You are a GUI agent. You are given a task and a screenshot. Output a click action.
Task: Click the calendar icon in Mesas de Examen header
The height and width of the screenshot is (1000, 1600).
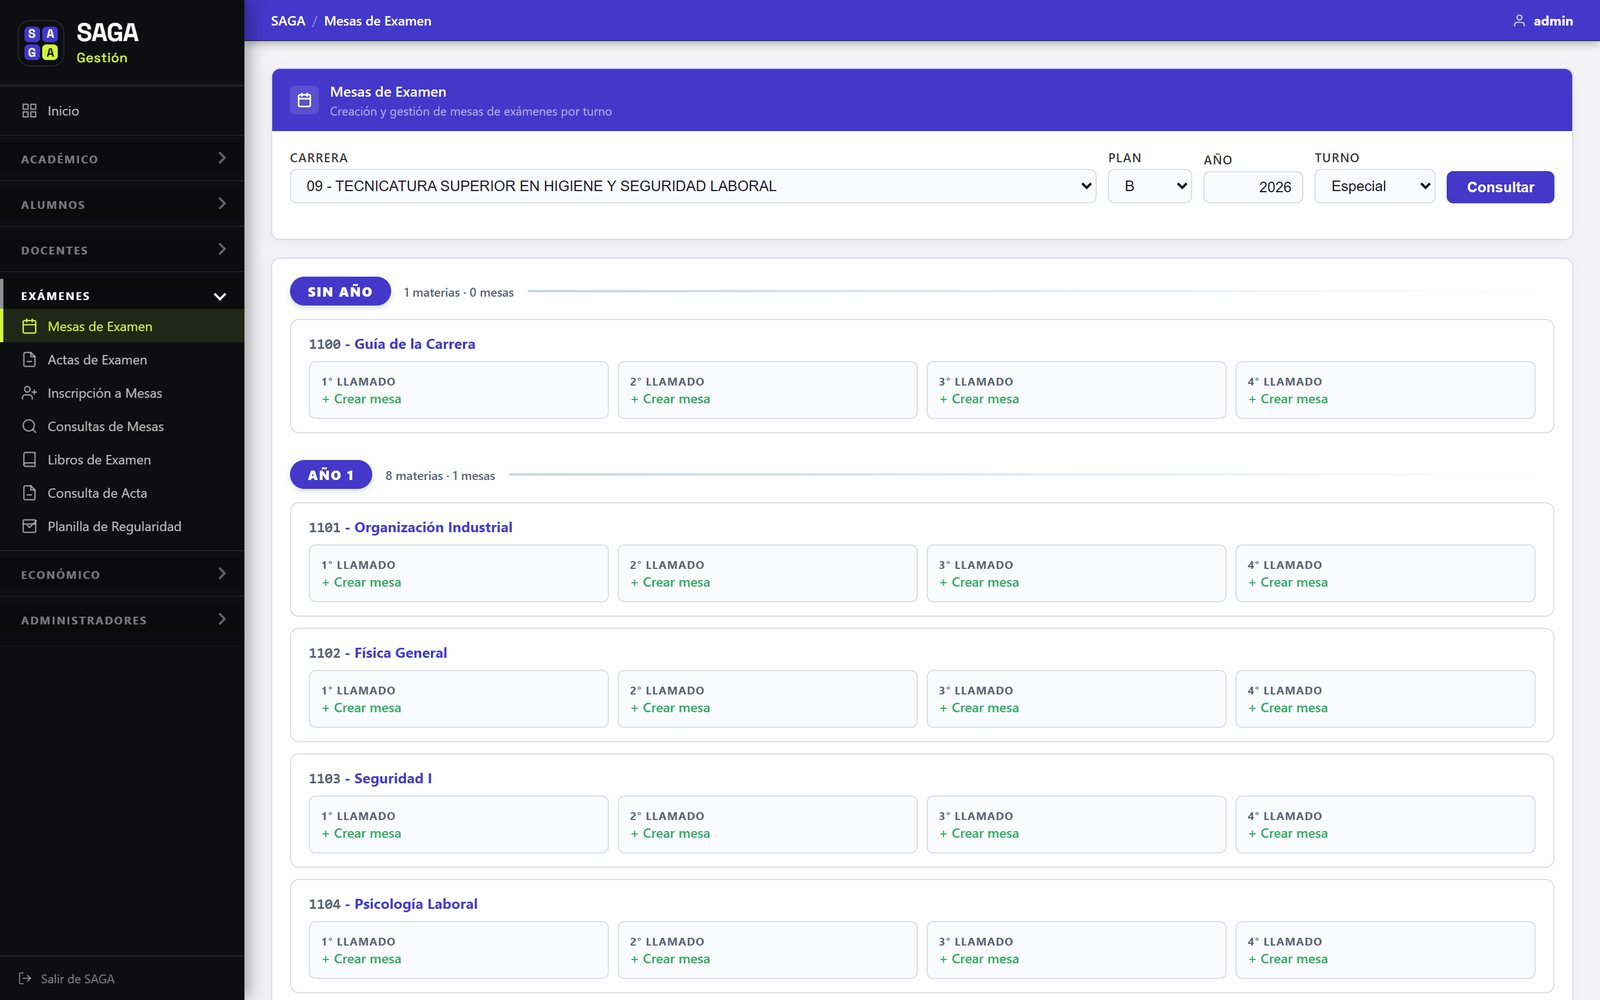point(305,100)
